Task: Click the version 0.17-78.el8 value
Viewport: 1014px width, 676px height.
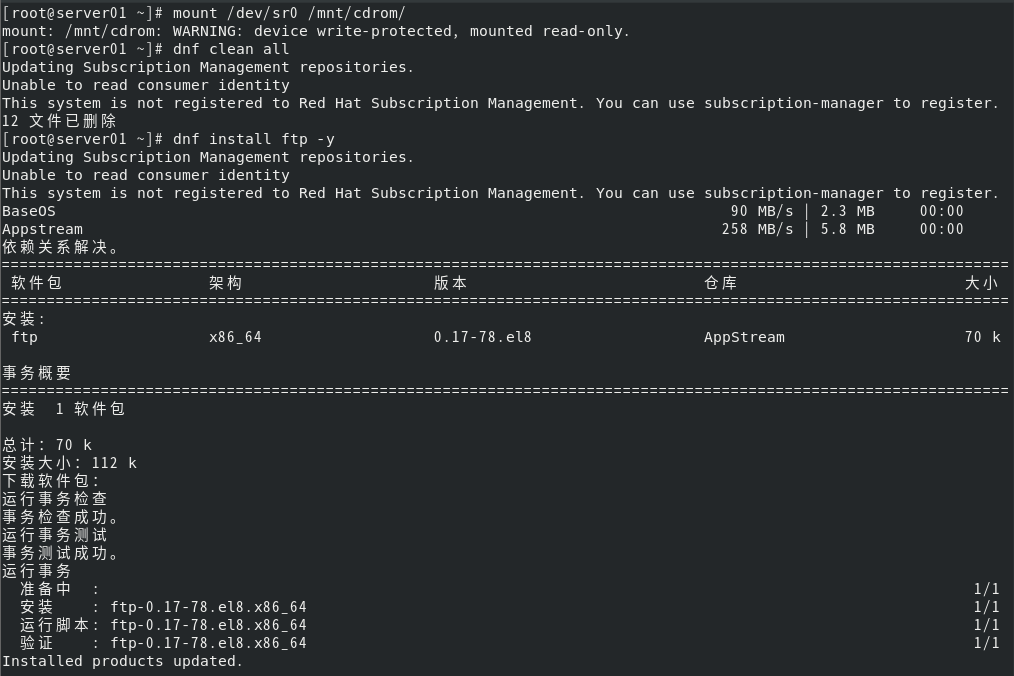Action: [x=482, y=337]
